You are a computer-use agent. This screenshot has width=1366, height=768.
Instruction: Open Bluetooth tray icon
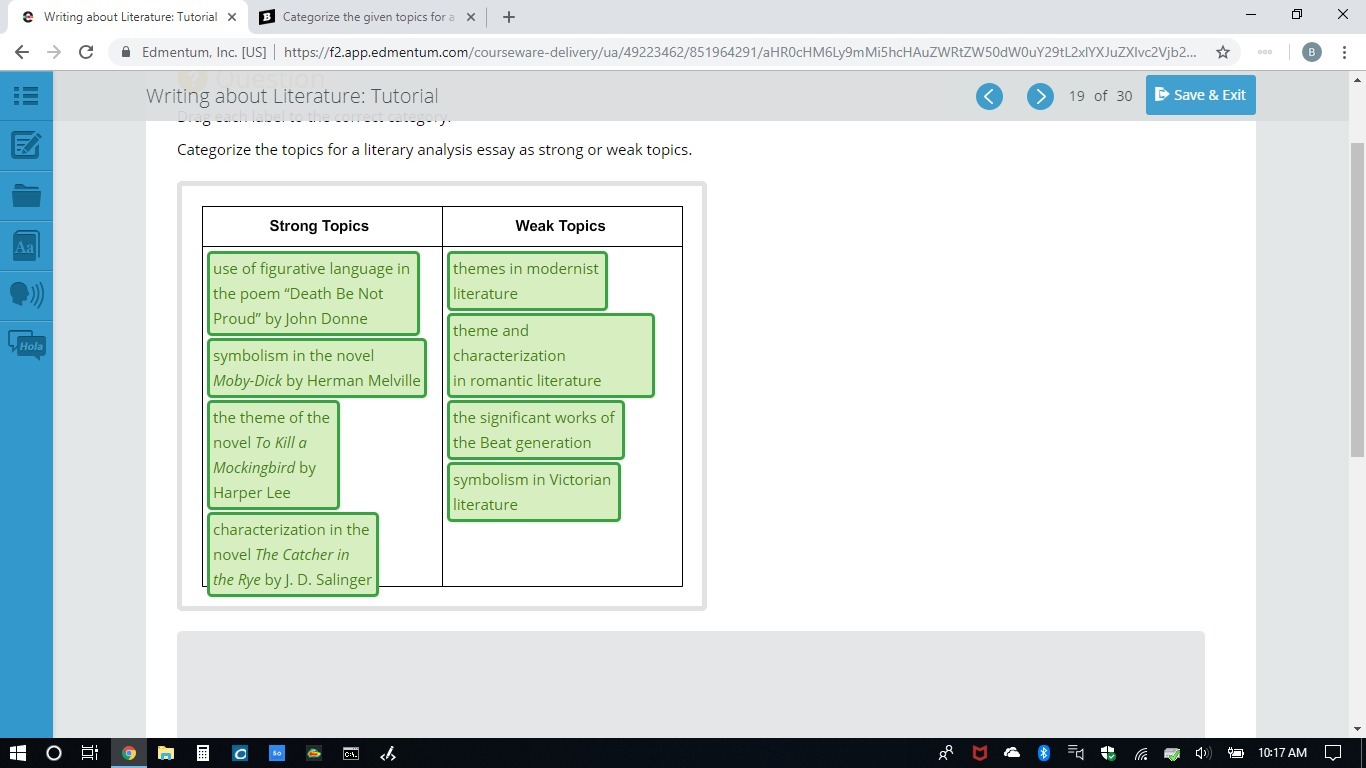(x=1044, y=753)
